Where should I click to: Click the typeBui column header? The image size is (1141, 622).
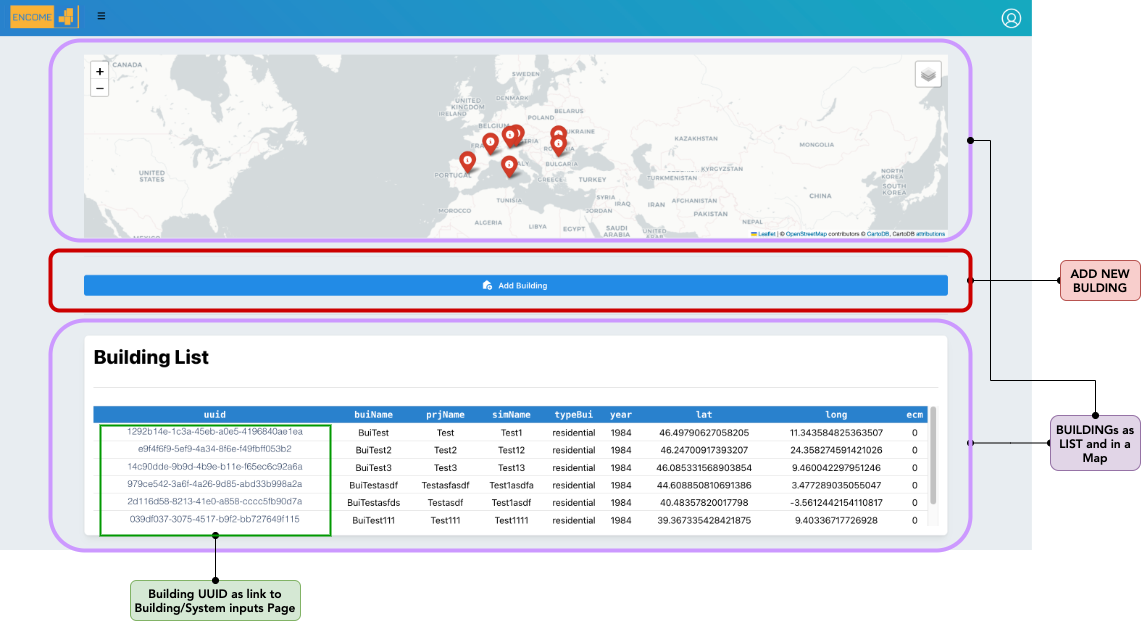coord(573,415)
